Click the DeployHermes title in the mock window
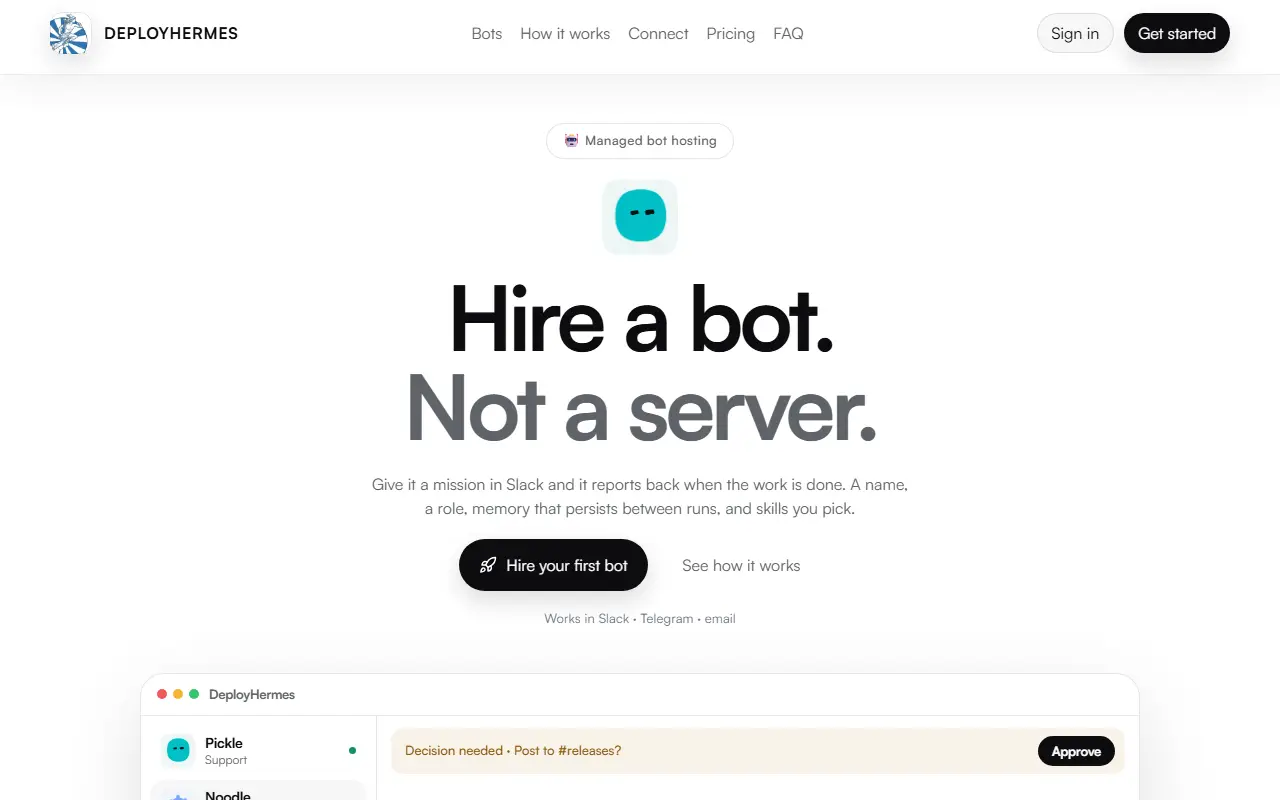The width and height of the screenshot is (1280, 800). [252, 694]
